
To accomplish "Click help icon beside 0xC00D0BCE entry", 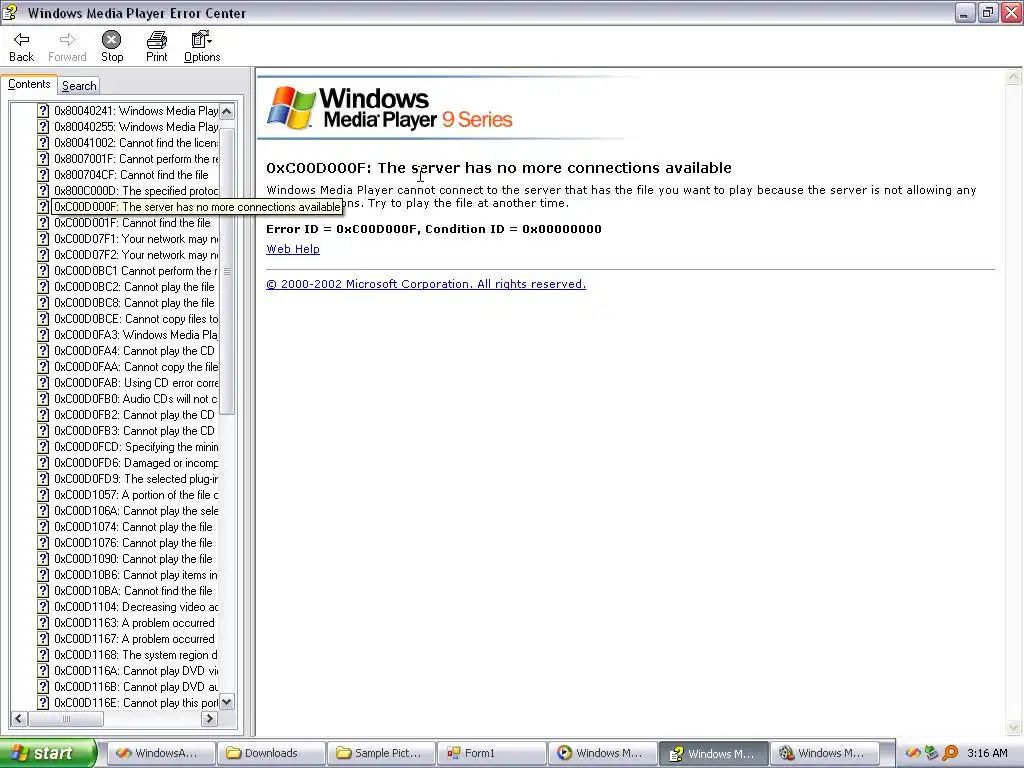I will pyautogui.click(x=43, y=319).
